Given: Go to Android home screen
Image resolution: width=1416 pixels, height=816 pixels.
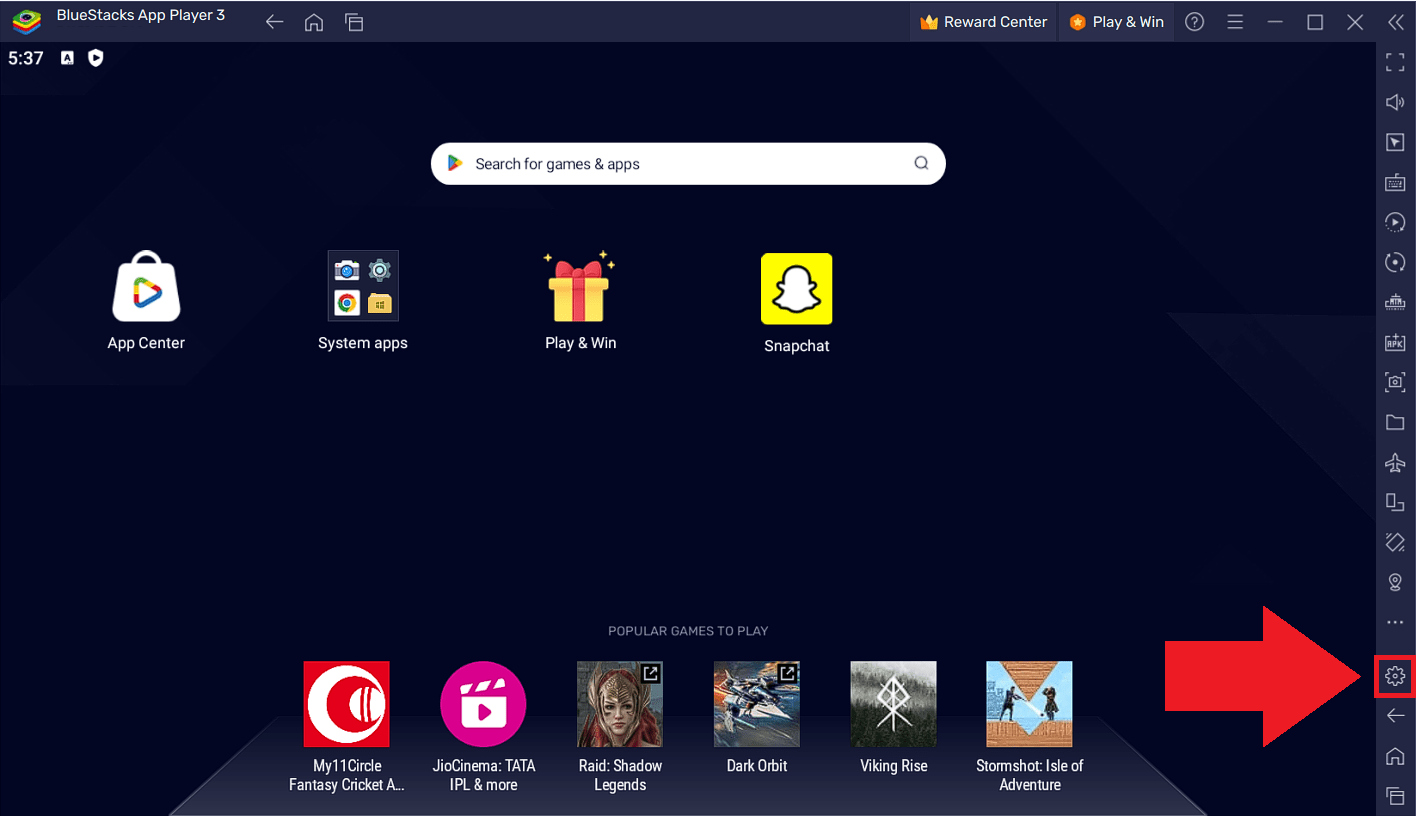Looking at the screenshot, I should [x=1395, y=756].
